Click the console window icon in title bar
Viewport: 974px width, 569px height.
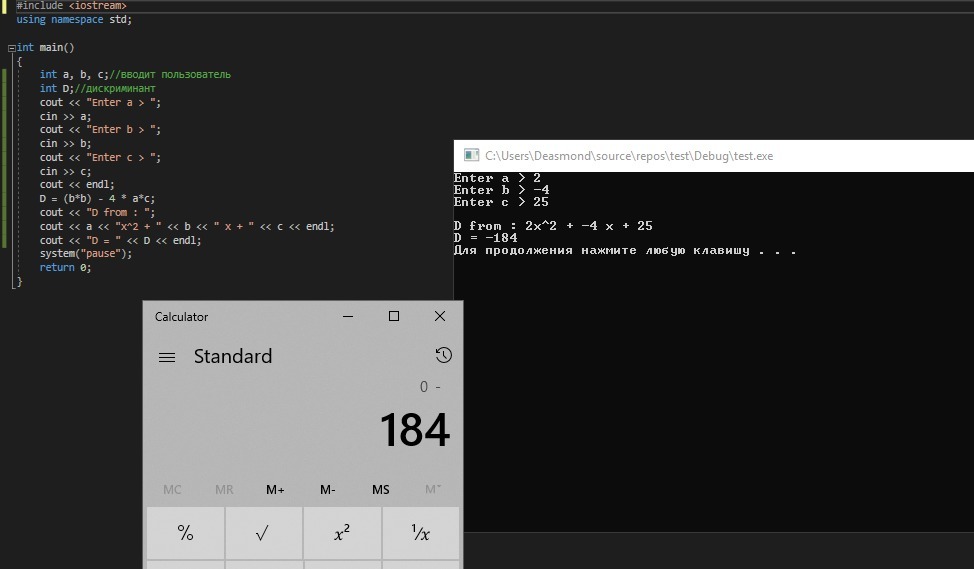(x=471, y=155)
